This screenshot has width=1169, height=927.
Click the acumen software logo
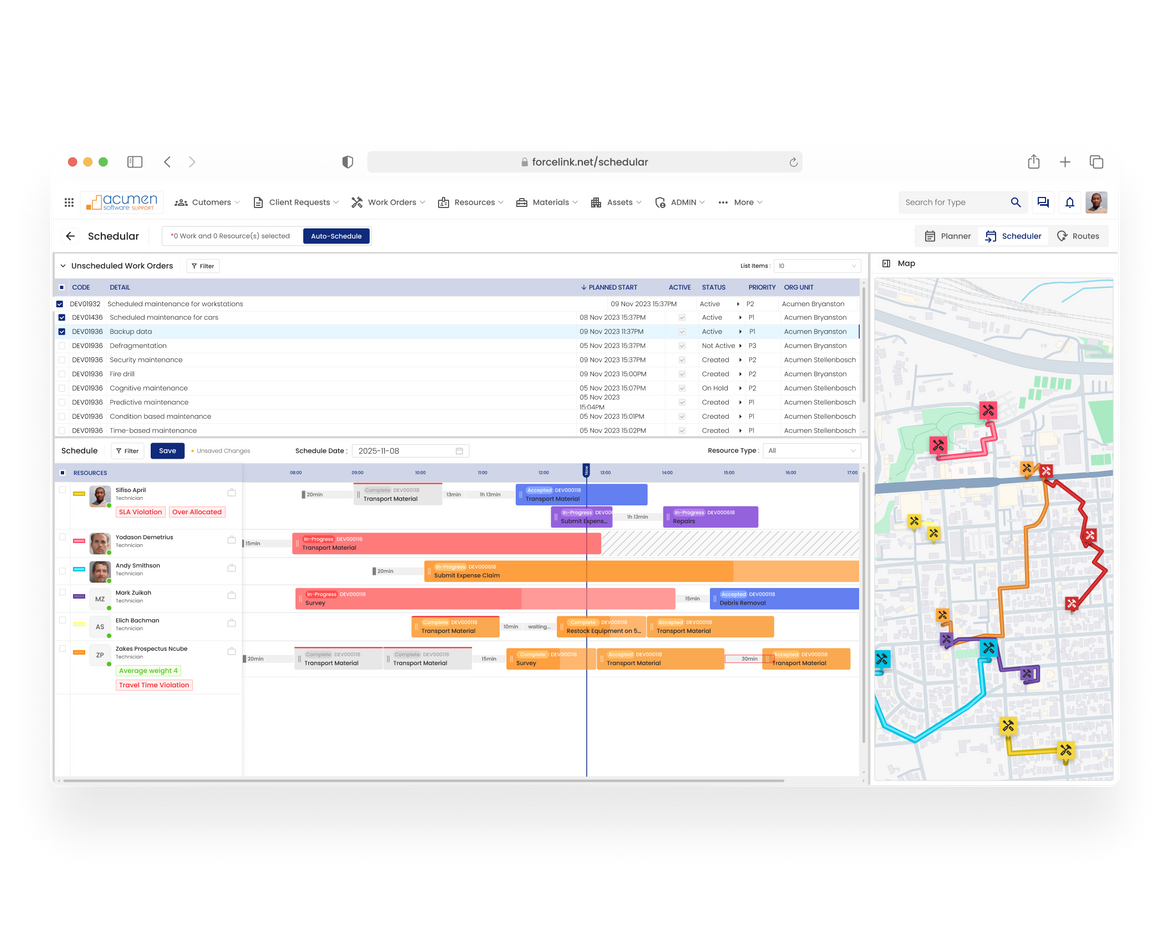point(122,201)
